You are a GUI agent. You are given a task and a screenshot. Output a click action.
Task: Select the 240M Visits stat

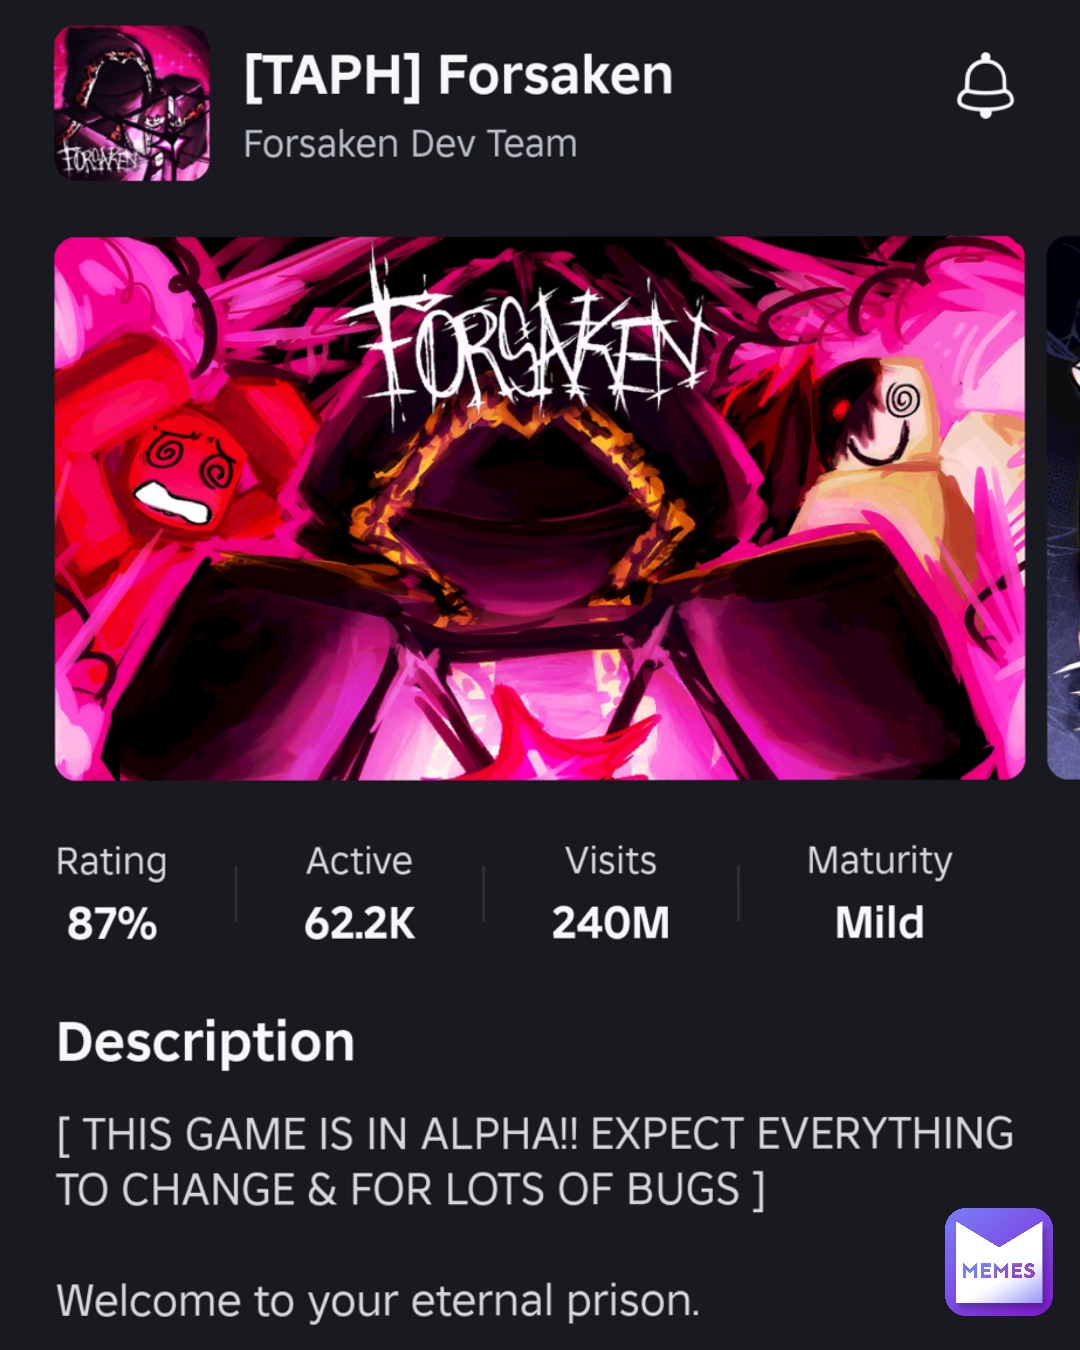tap(610, 923)
